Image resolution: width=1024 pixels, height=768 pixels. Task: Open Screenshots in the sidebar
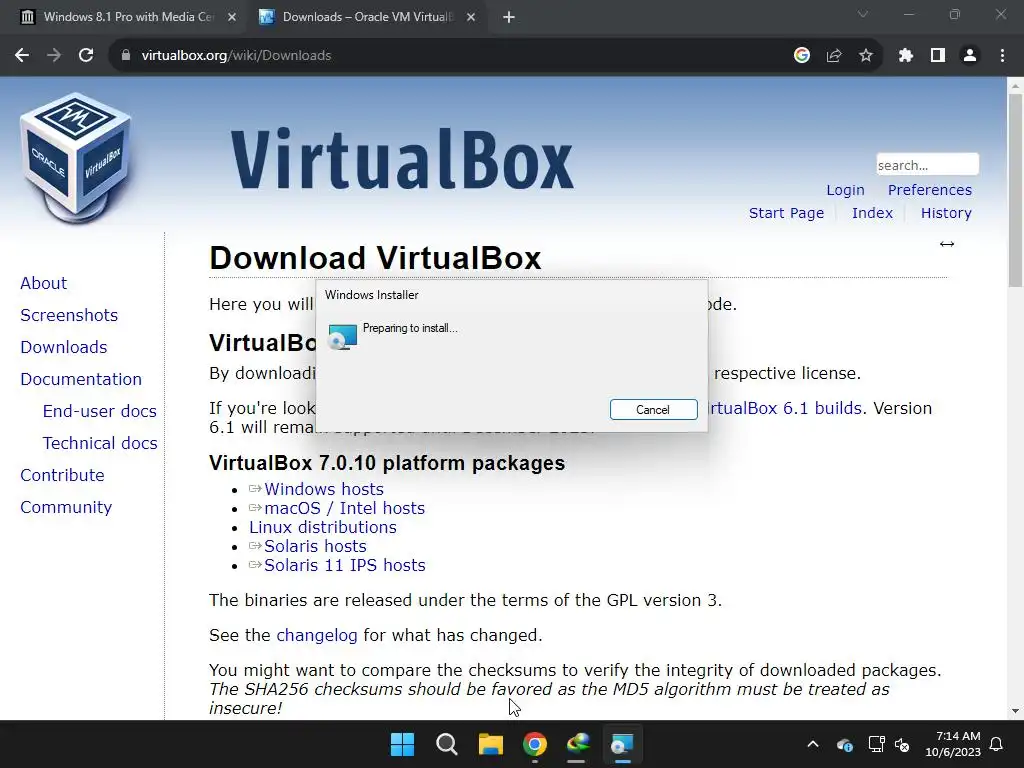[69, 315]
